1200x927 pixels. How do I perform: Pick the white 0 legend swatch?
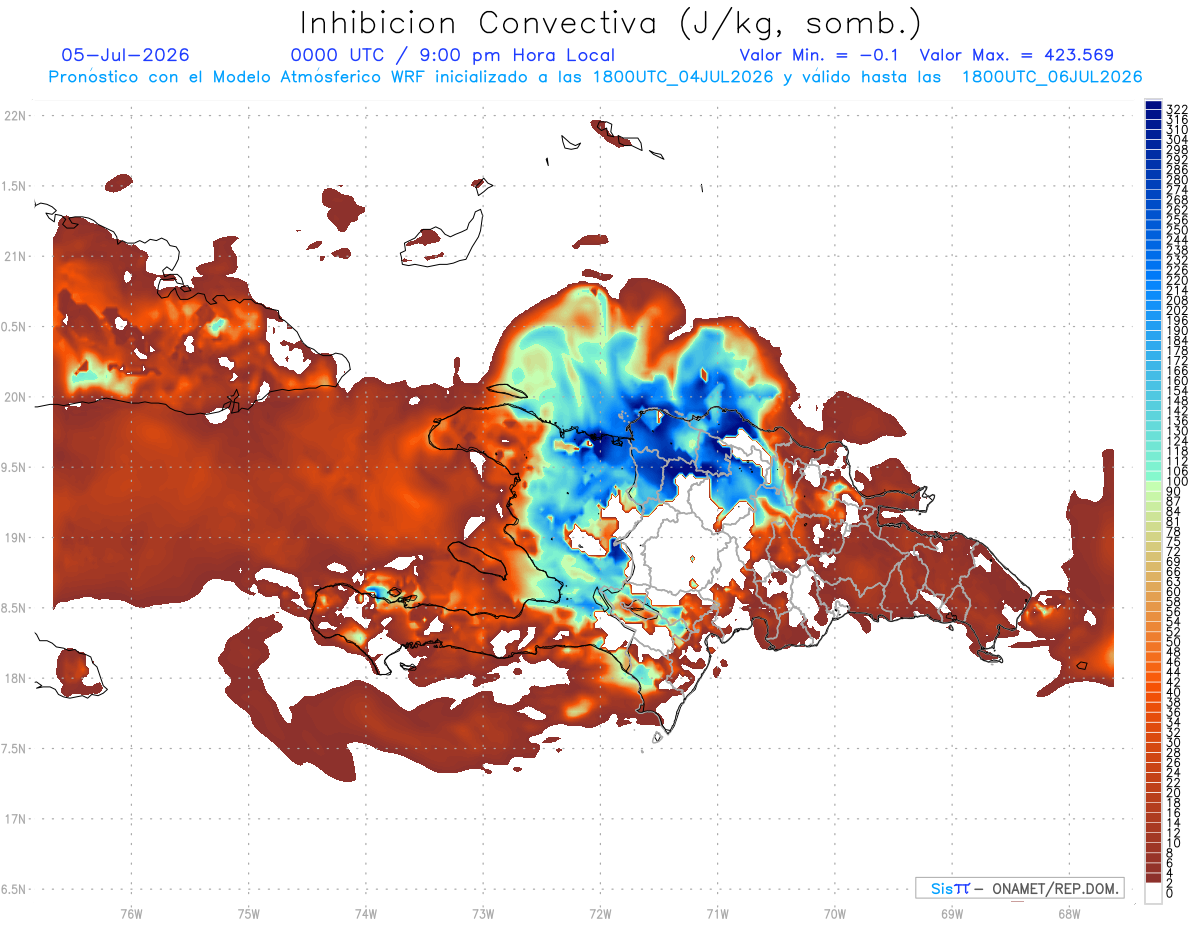point(1153,893)
